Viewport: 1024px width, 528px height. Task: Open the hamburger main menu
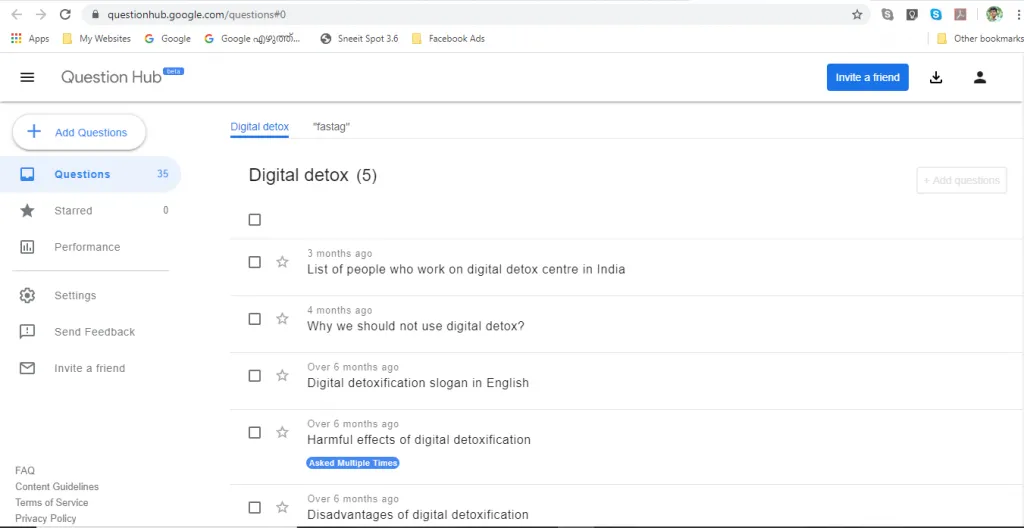click(x=27, y=77)
